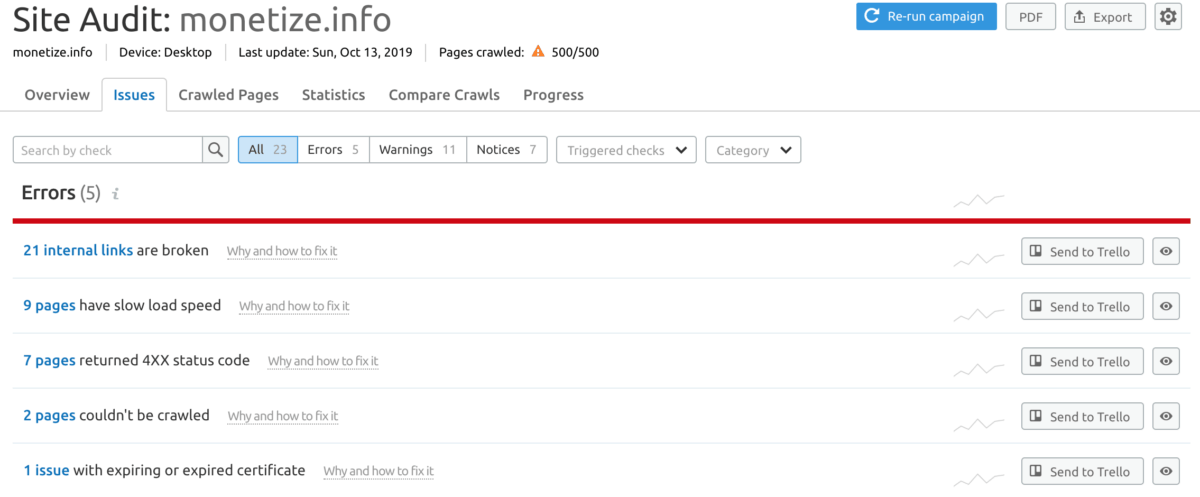This screenshot has width=1200, height=497.
Task: Hide the couldn't be crawled check
Action: 1166,417
